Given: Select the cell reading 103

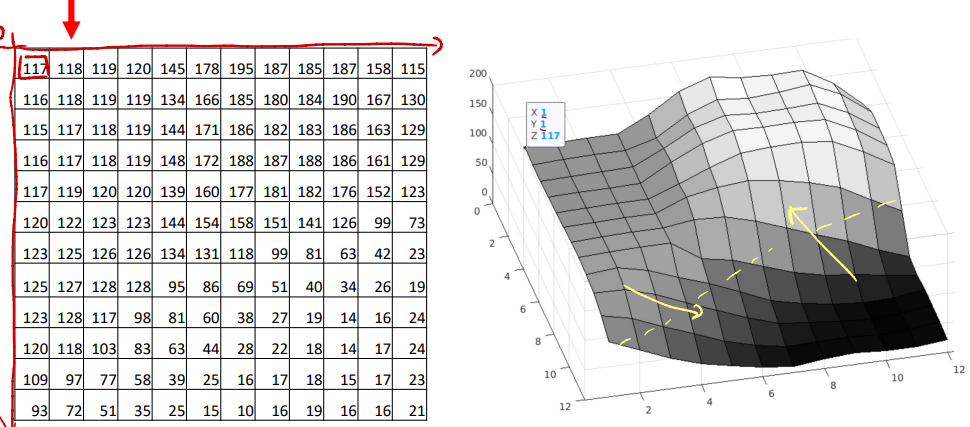Looking at the screenshot, I should [x=101, y=342].
